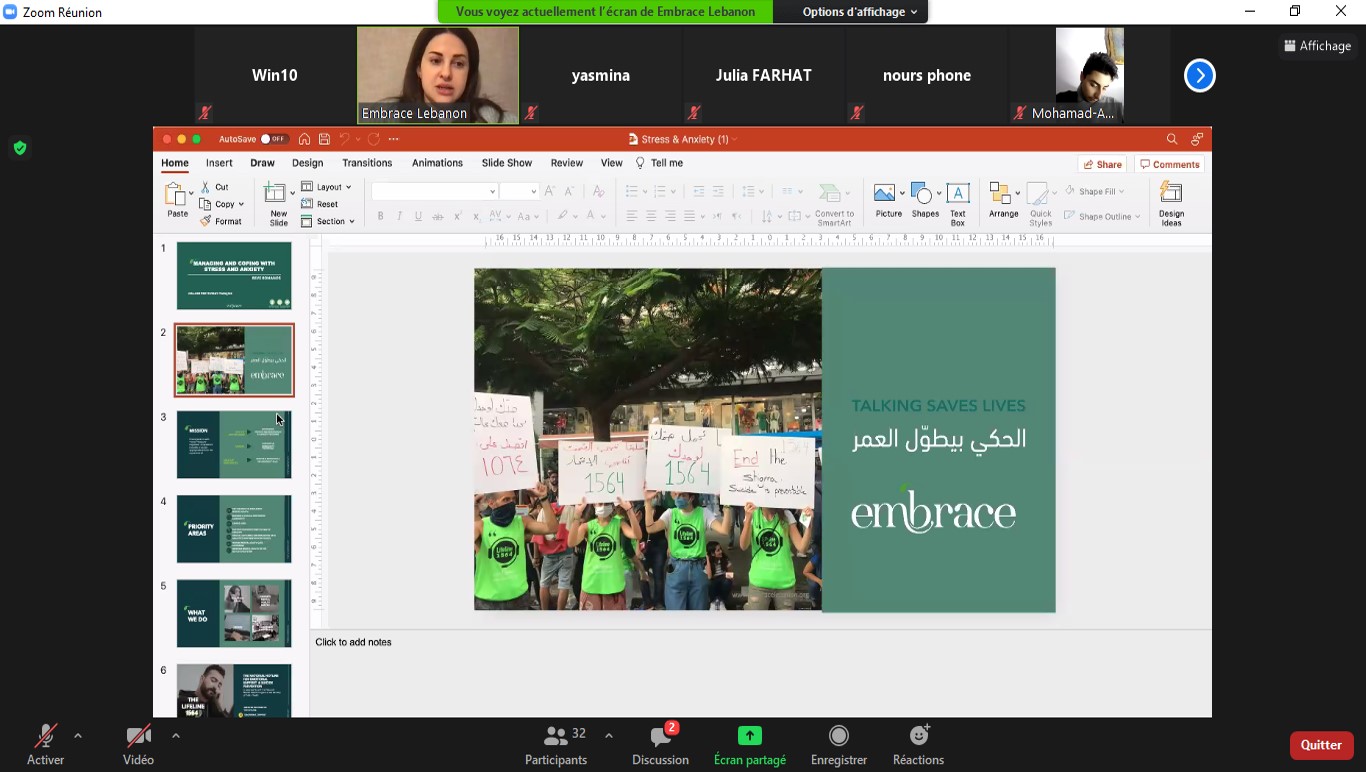Open Zoom Discussion chat
Viewport: 1366px width, 772px height.
(x=660, y=746)
